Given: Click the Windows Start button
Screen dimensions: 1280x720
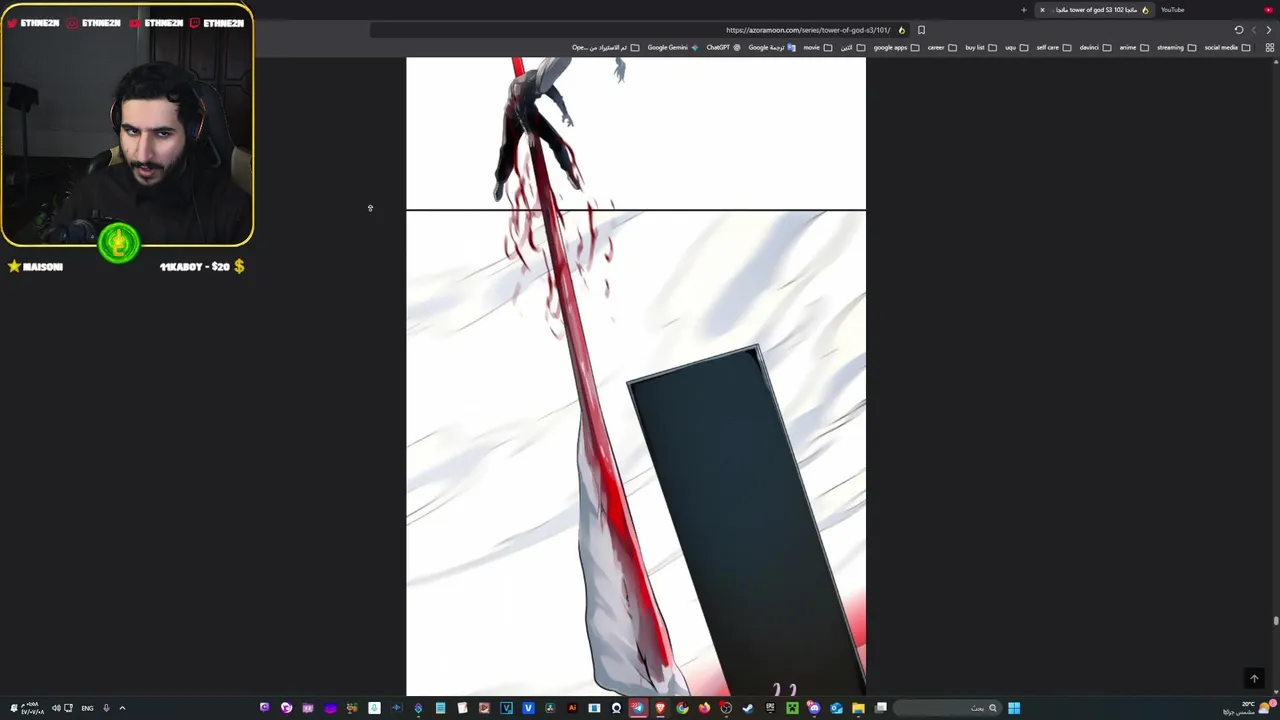Looking at the screenshot, I should click(x=1014, y=708).
